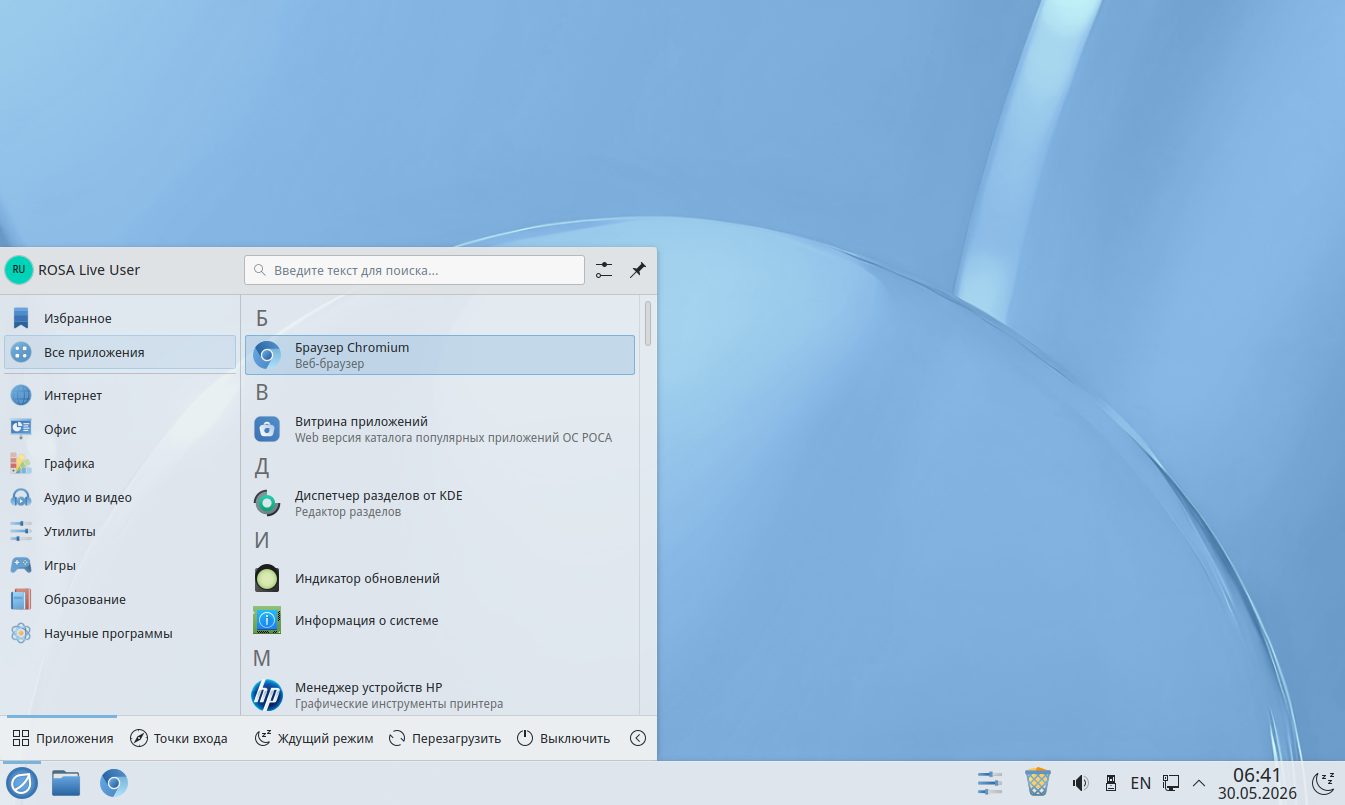Open system settings sliders tray icon
The height and width of the screenshot is (805, 1345).
990,782
